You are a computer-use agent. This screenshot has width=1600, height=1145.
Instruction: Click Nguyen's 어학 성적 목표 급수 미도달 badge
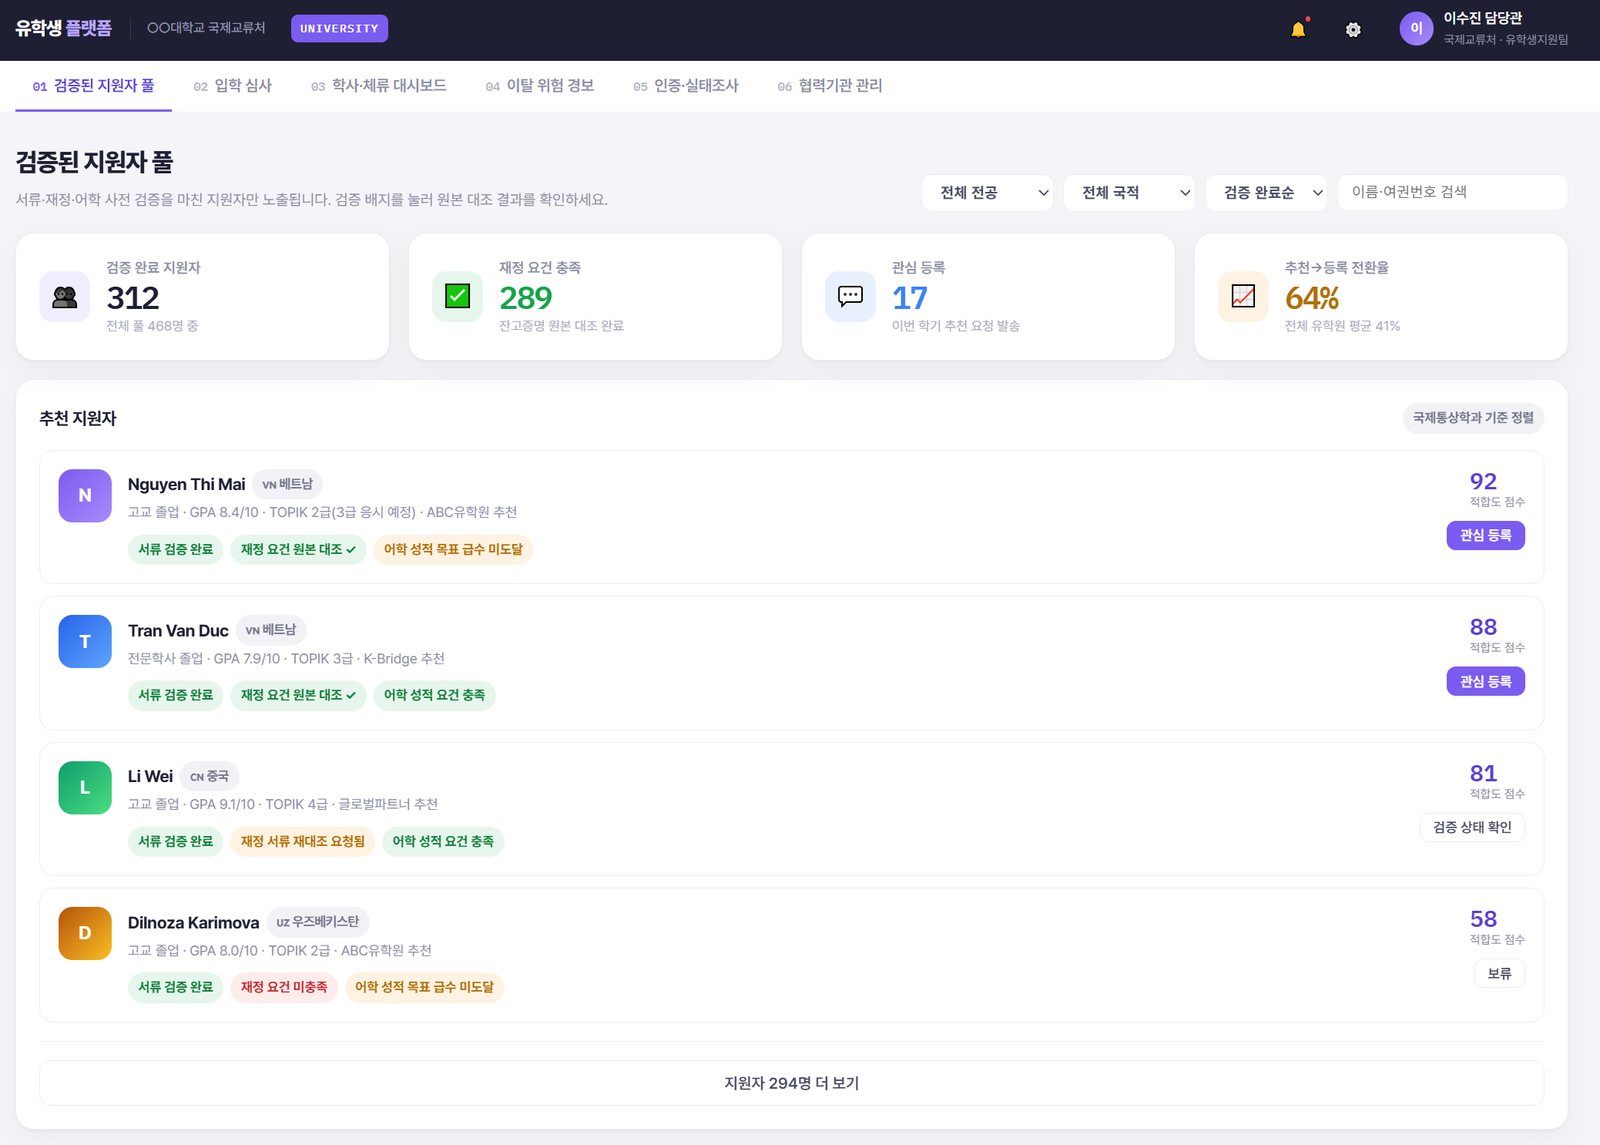pyautogui.click(x=453, y=550)
